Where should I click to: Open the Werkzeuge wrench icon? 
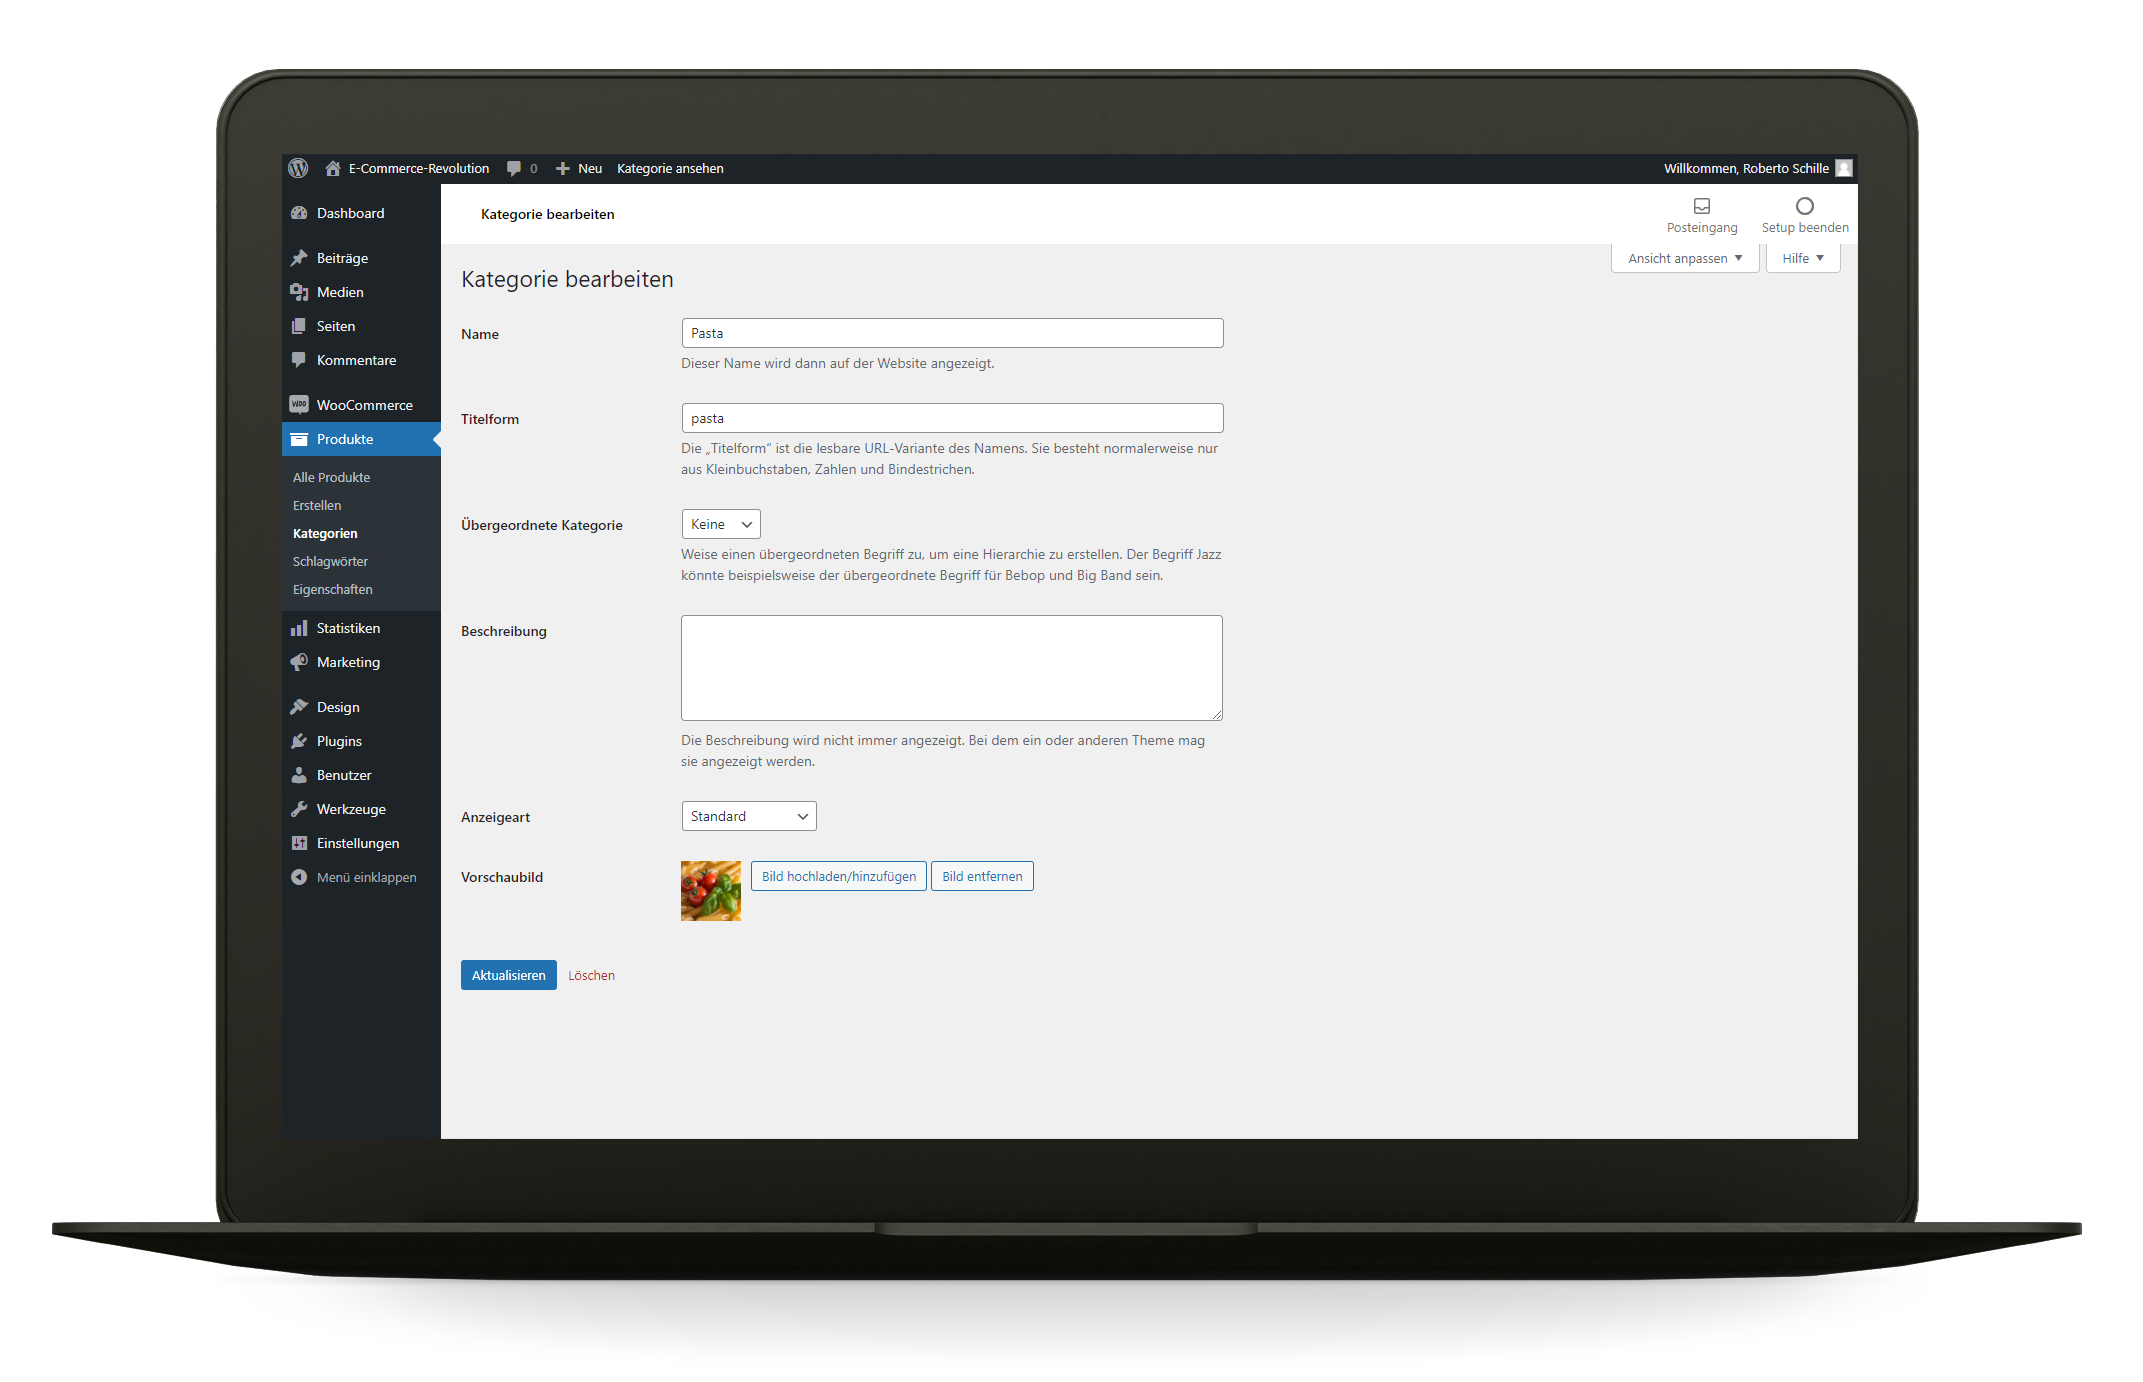coord(299,809)
